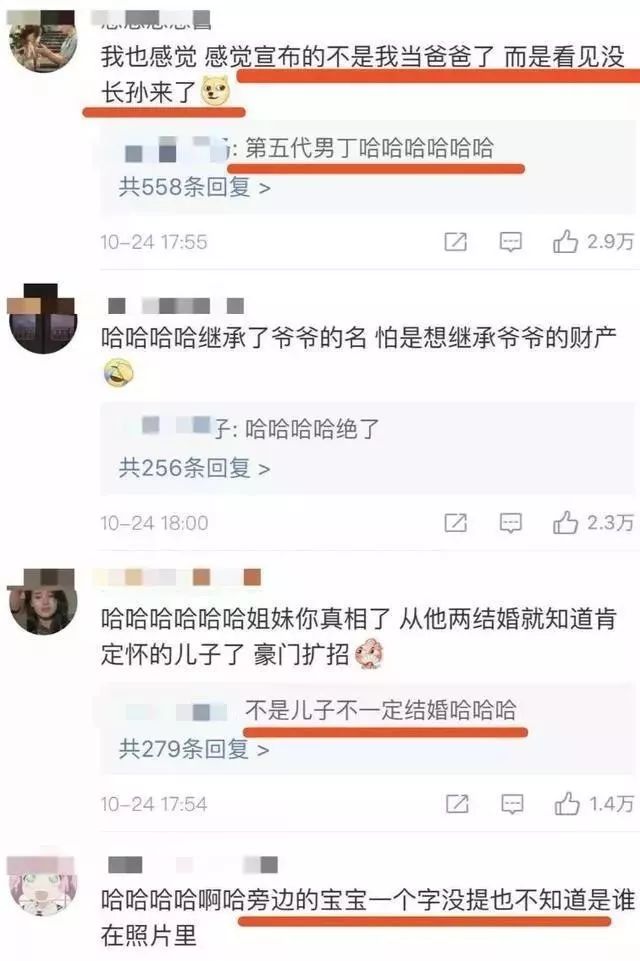The width and height of the screenshot is (640, 961).
Task: Open the reply 哈哈哈哈绝了
Action: (x=312, y=429)
